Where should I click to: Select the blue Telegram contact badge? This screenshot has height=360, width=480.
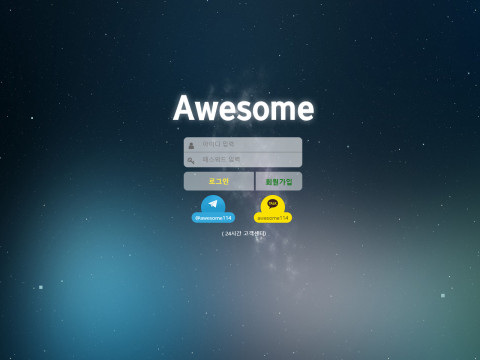pyautogui.click(x=213, y=209)
